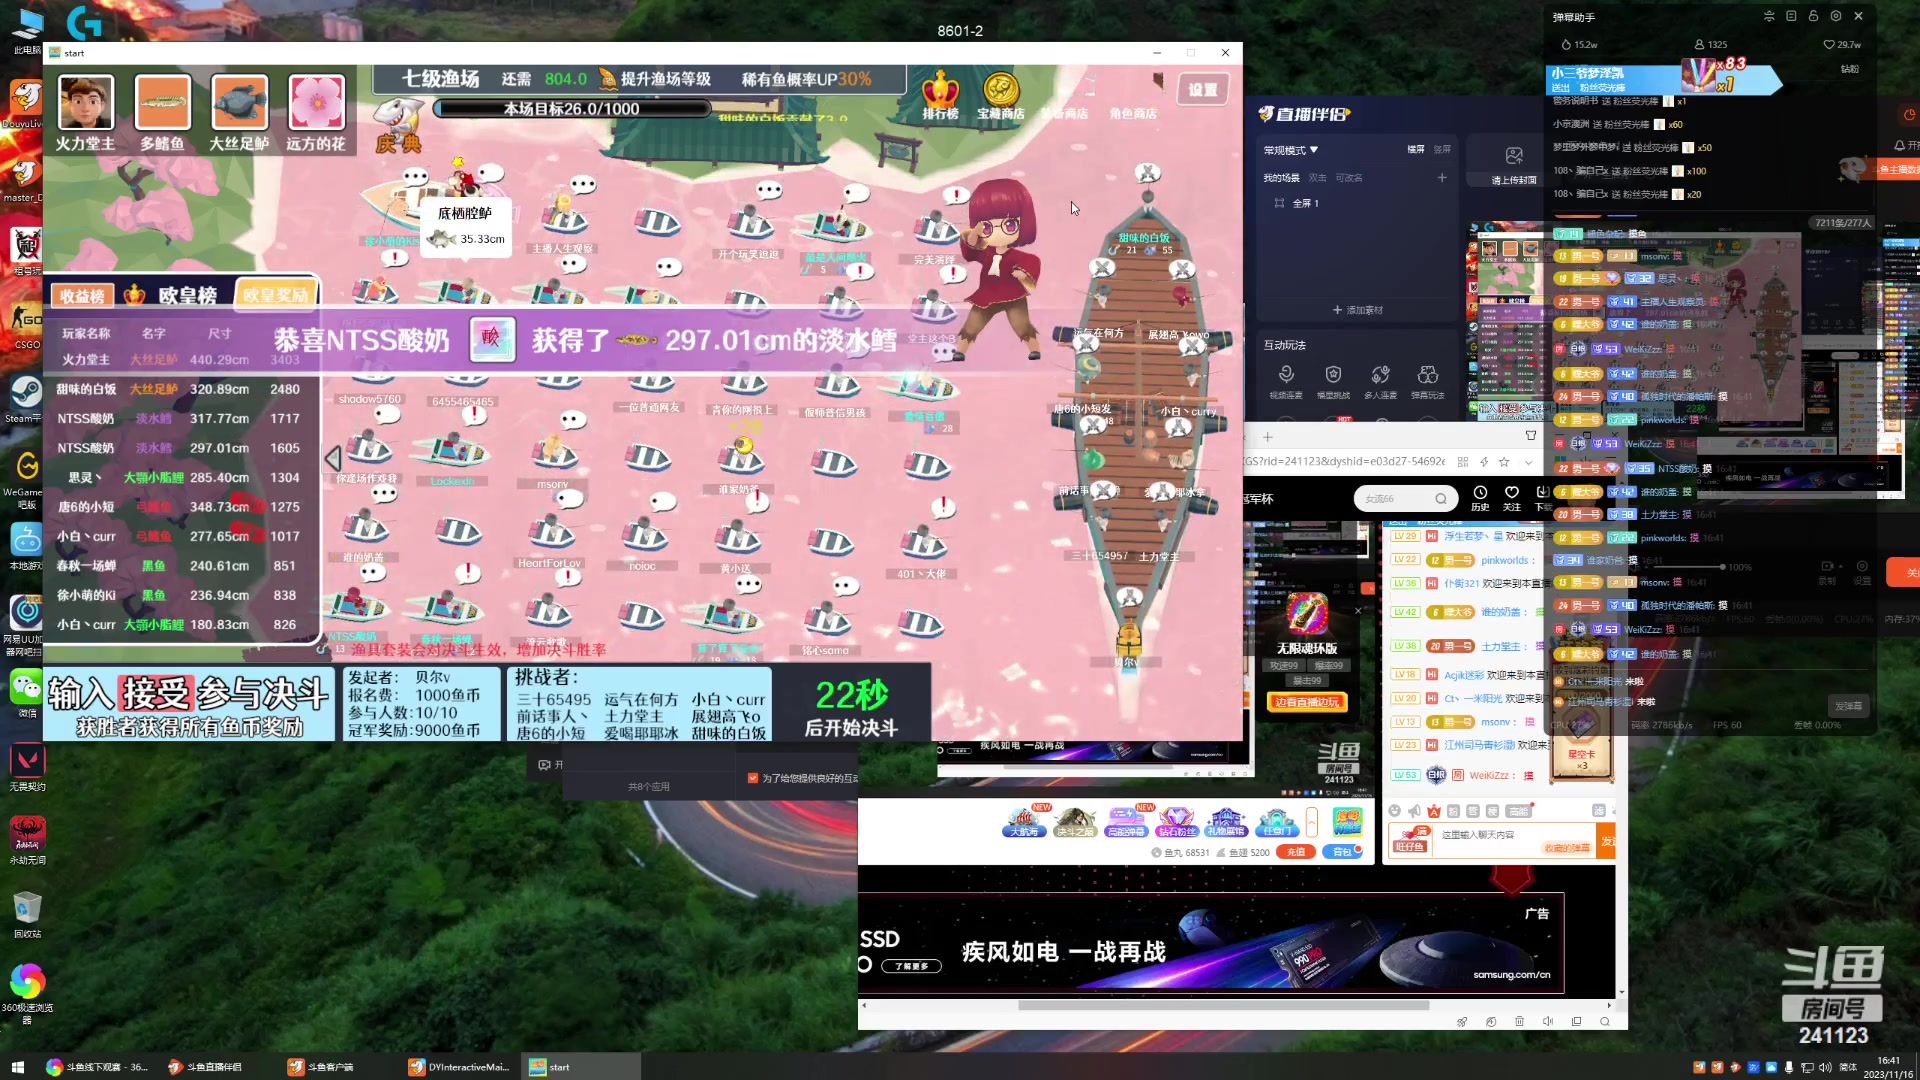
Task: Open the 礼物展馆 gift gallery
Action: (1227, 822)
